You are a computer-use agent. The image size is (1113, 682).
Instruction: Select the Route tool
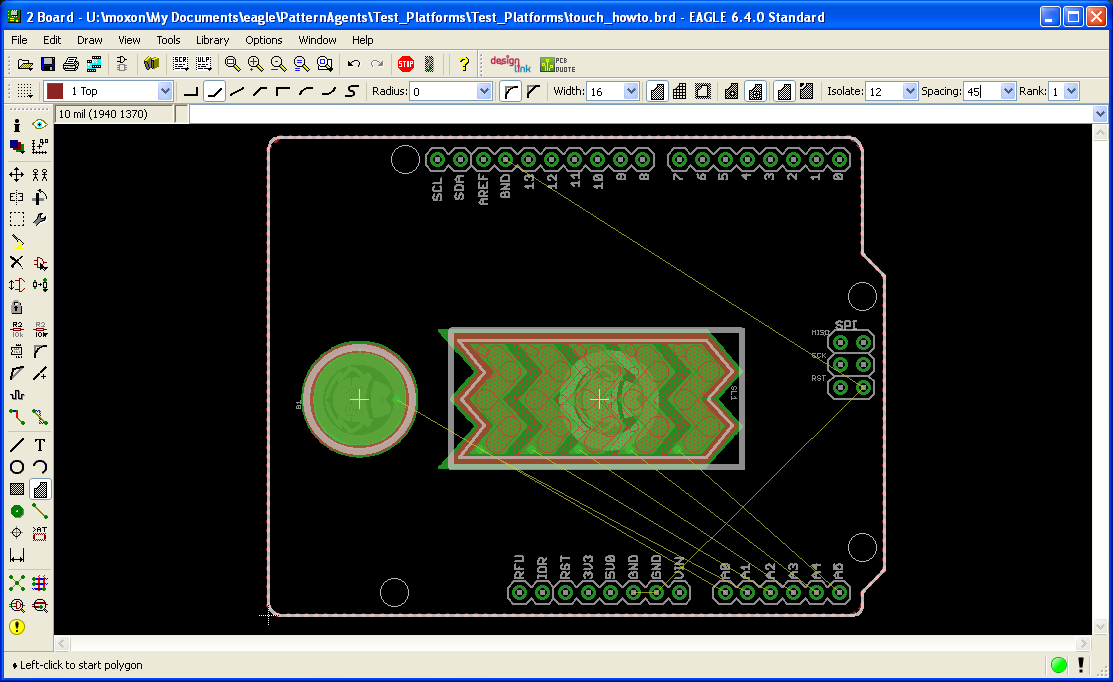click(17, 417)
